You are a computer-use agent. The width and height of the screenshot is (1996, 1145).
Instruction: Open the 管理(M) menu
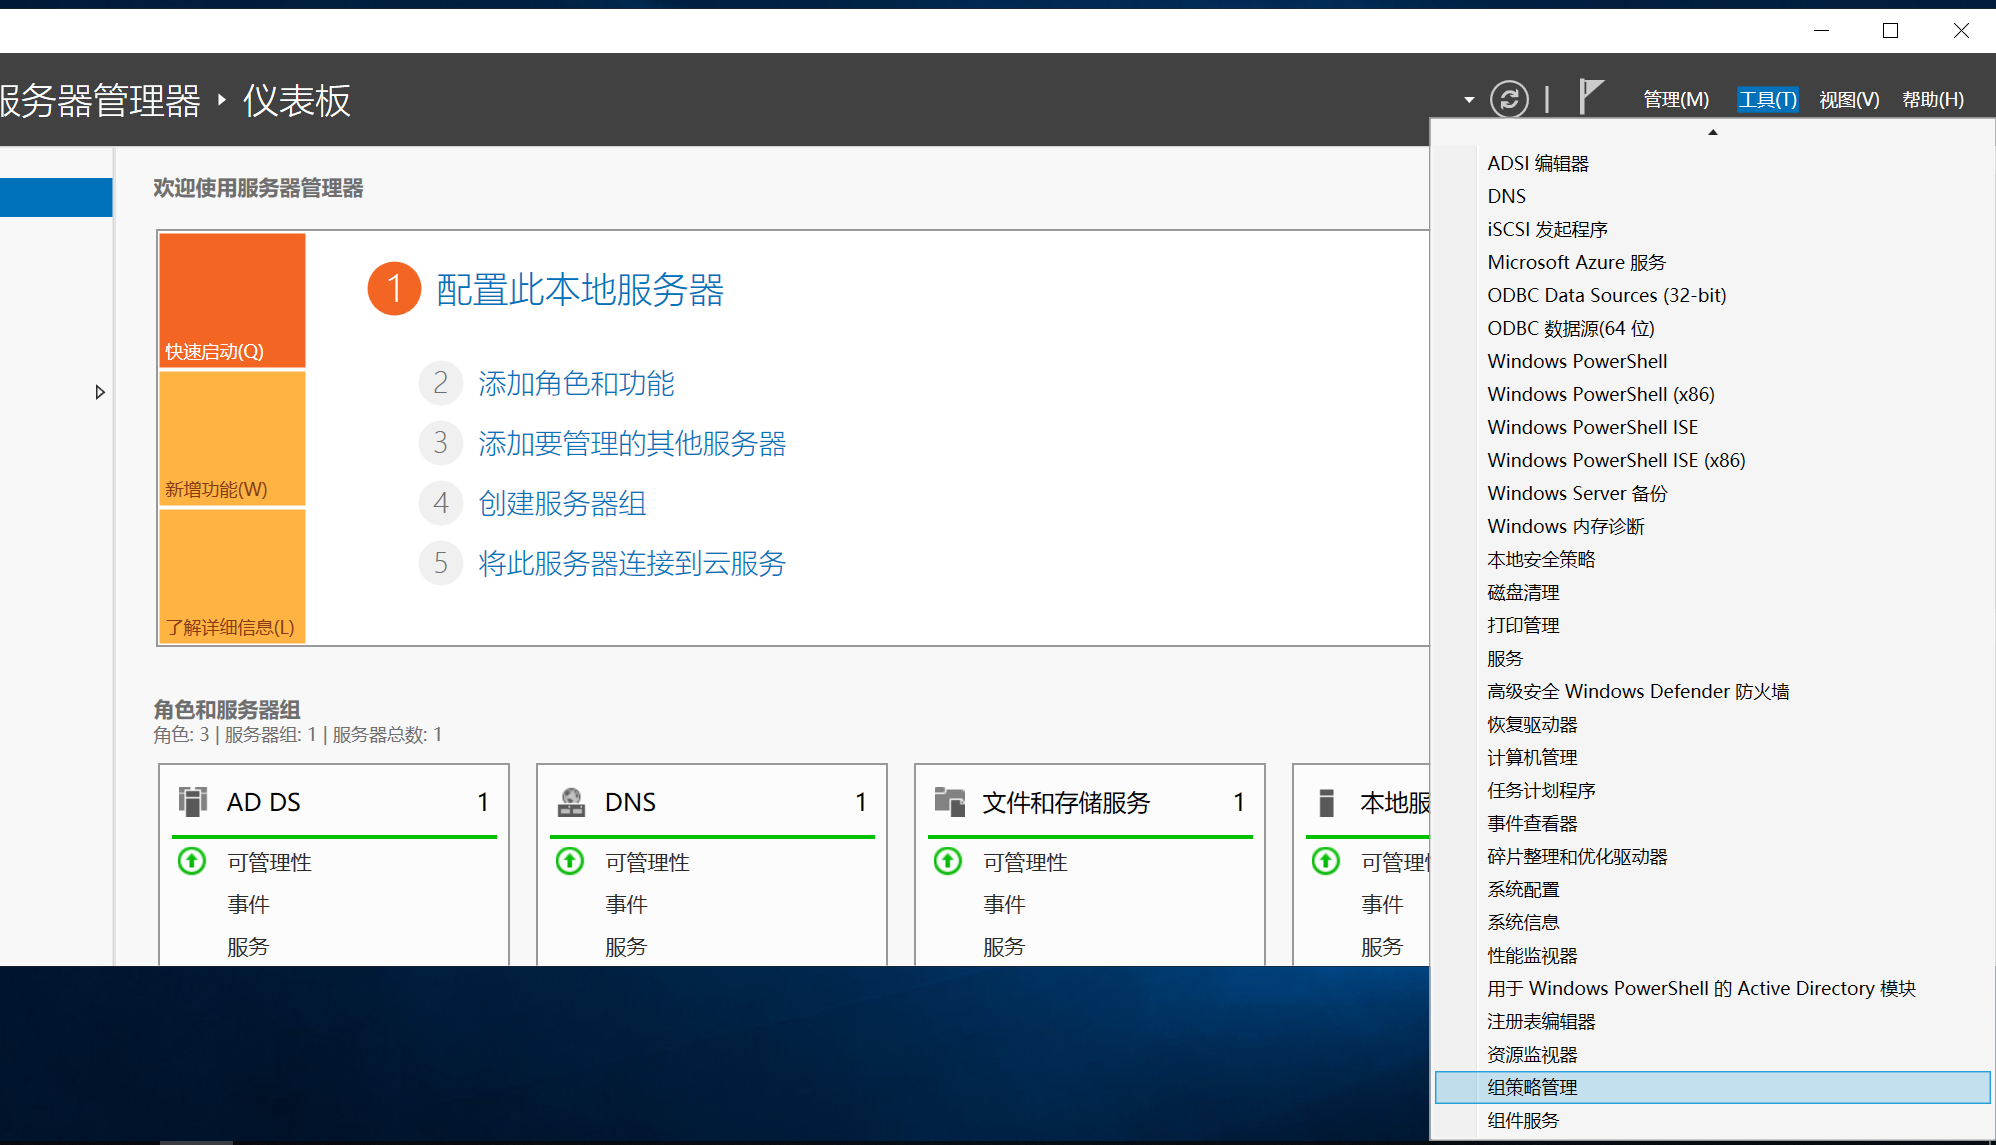point(1676,100)
